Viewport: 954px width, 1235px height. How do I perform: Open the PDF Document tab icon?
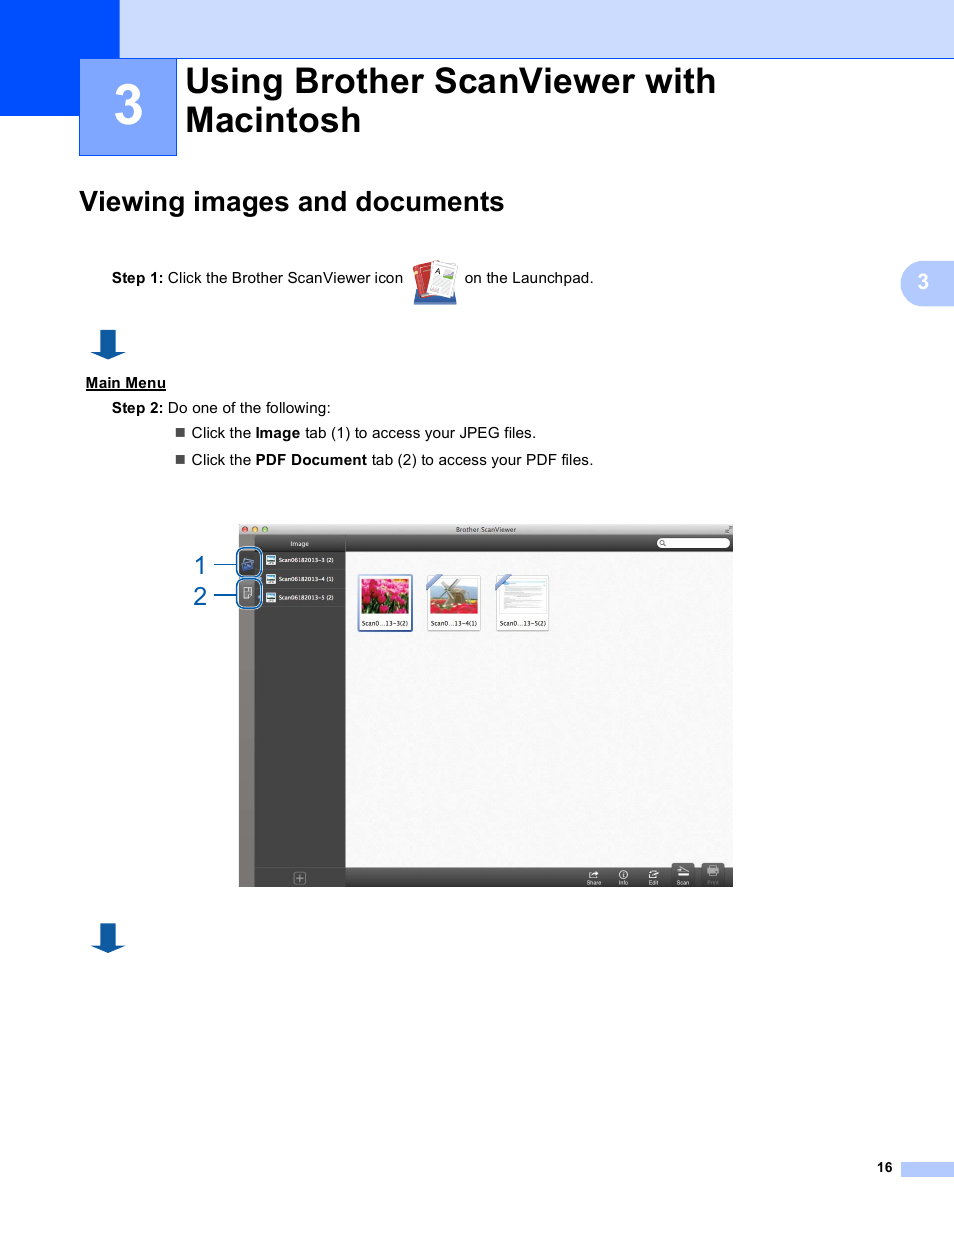pyautogui.click(x=248, y=593)
